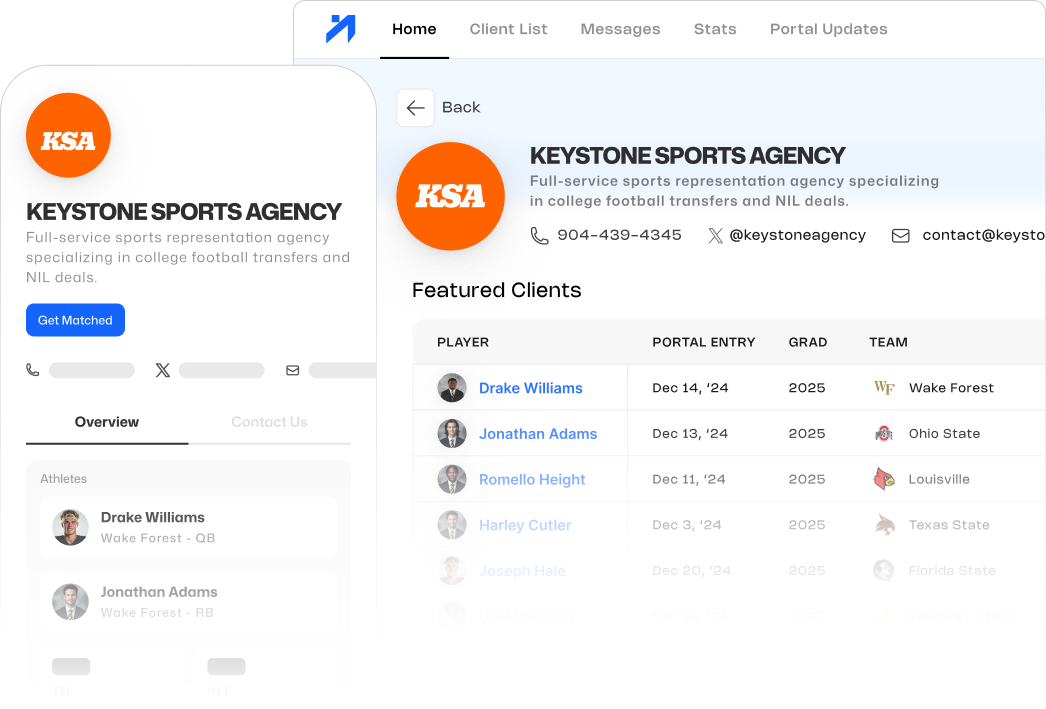This screenshot has width=1046, height=709.
Task: Click the Louisville cardinal team logo
Action: 884,480
